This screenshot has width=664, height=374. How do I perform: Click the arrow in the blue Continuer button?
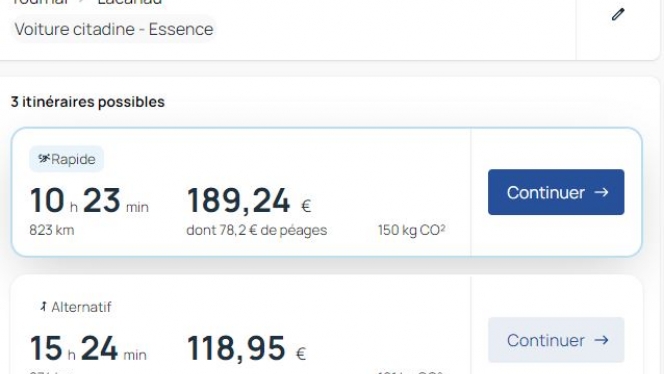pyautogui.click(x=601, y=192)
